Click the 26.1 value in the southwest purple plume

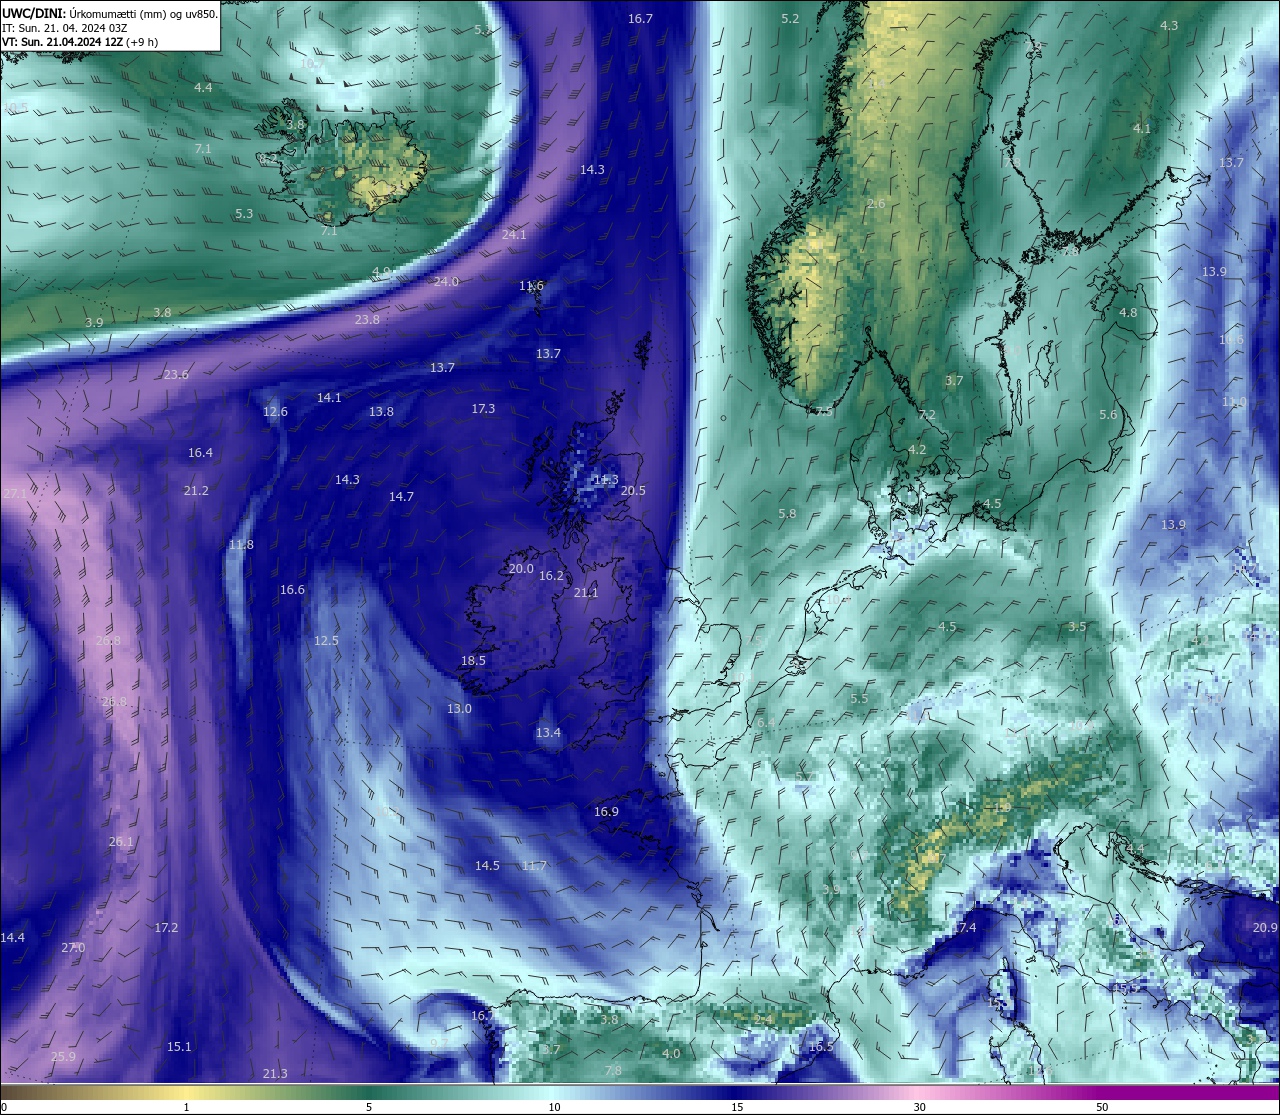pos(121,842)
